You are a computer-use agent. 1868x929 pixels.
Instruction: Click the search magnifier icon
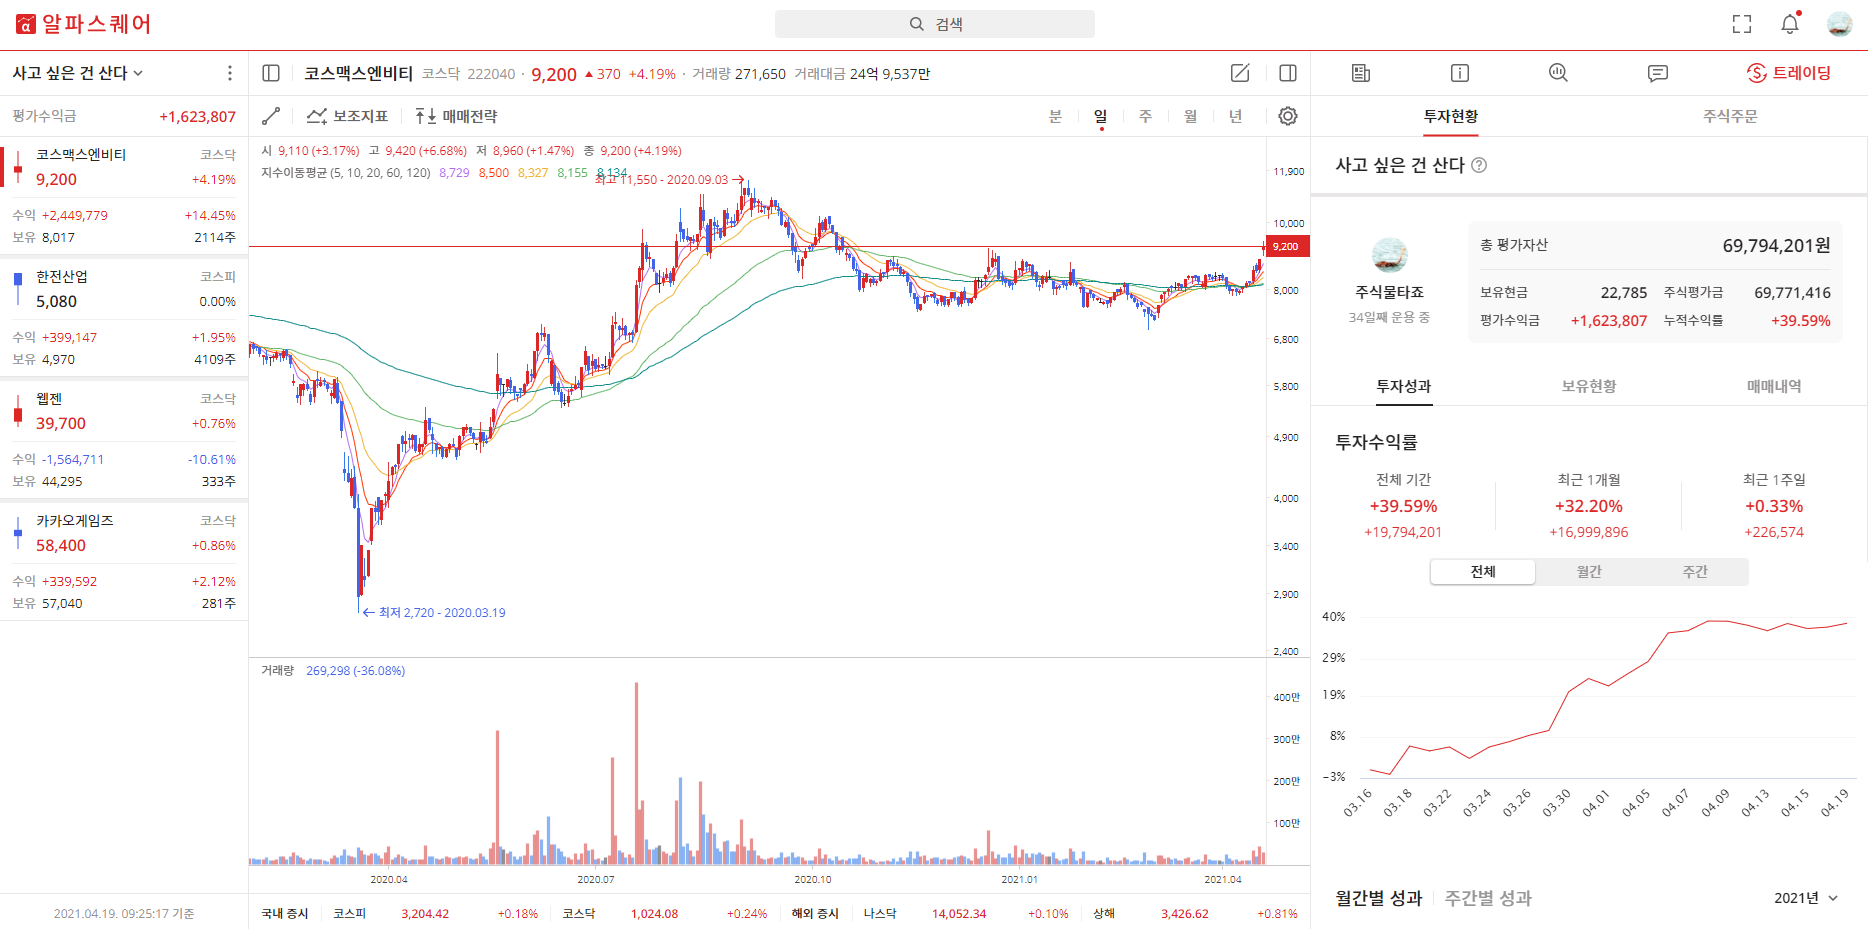(x=916, y=24)
